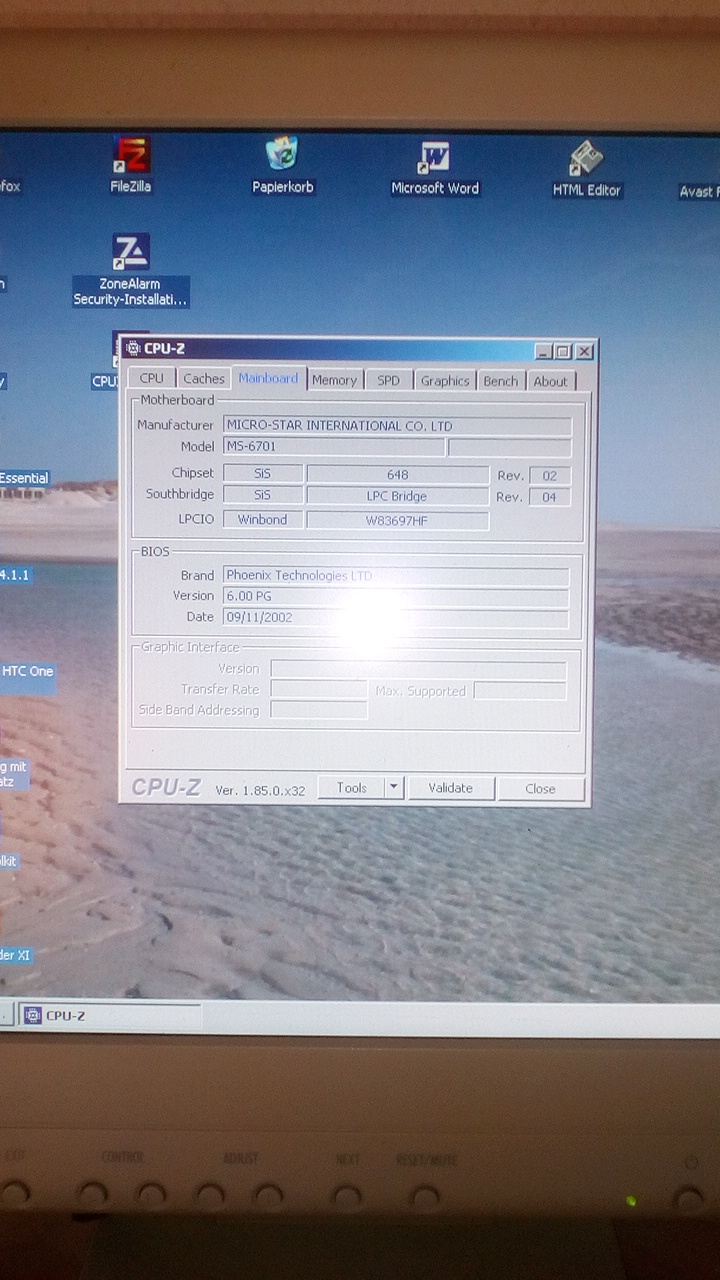Open the HTML Editor desktop icon
720x1280 pixels.
click(x=587, y=169)
